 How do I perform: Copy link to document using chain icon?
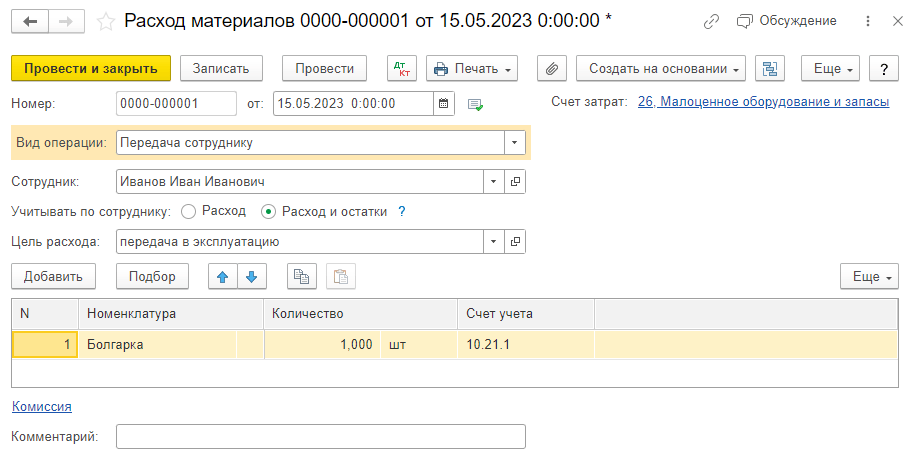tap(711, 21)
